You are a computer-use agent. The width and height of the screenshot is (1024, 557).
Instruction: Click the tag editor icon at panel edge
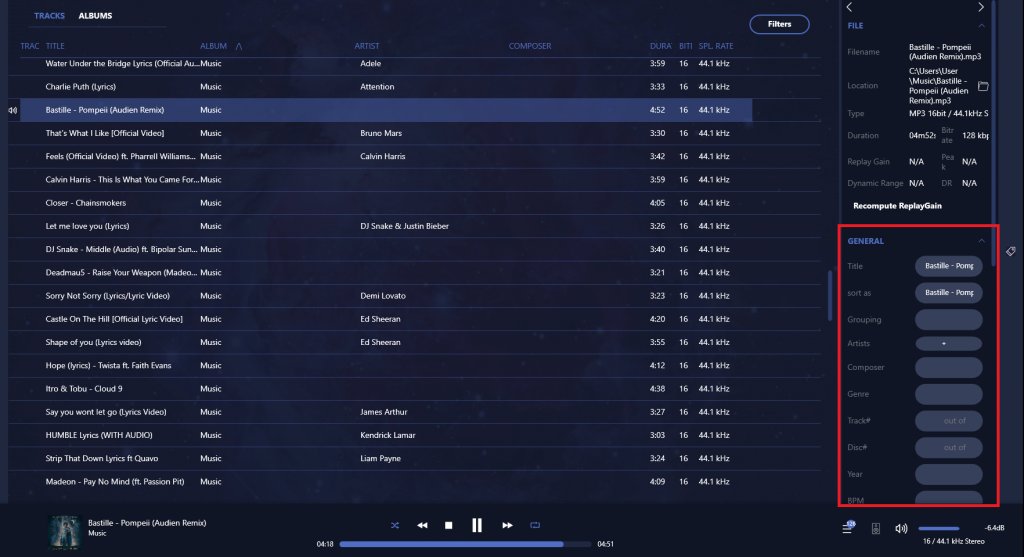(1010, 251)
